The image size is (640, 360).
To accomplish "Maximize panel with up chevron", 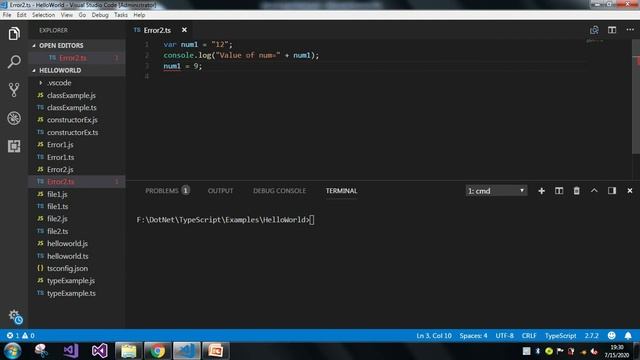I will tap(594, 191).
